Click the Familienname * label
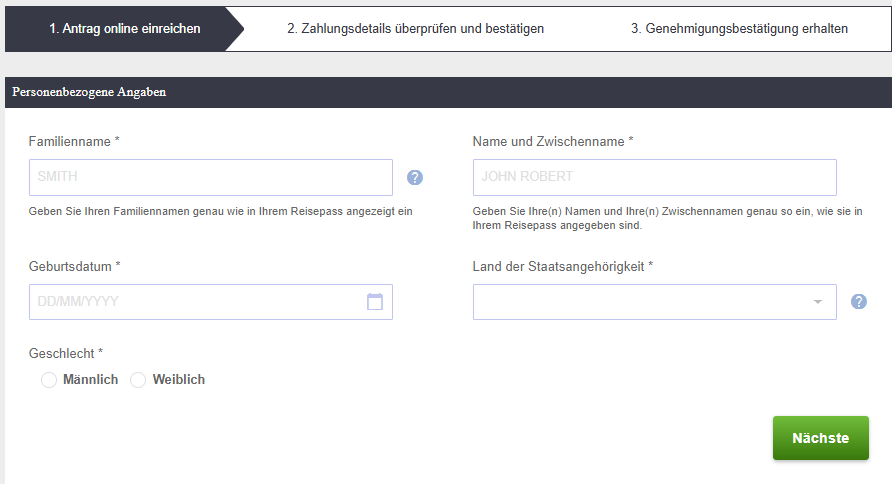The height and width of the screenshot is (484, 892). tap(74, 141)
